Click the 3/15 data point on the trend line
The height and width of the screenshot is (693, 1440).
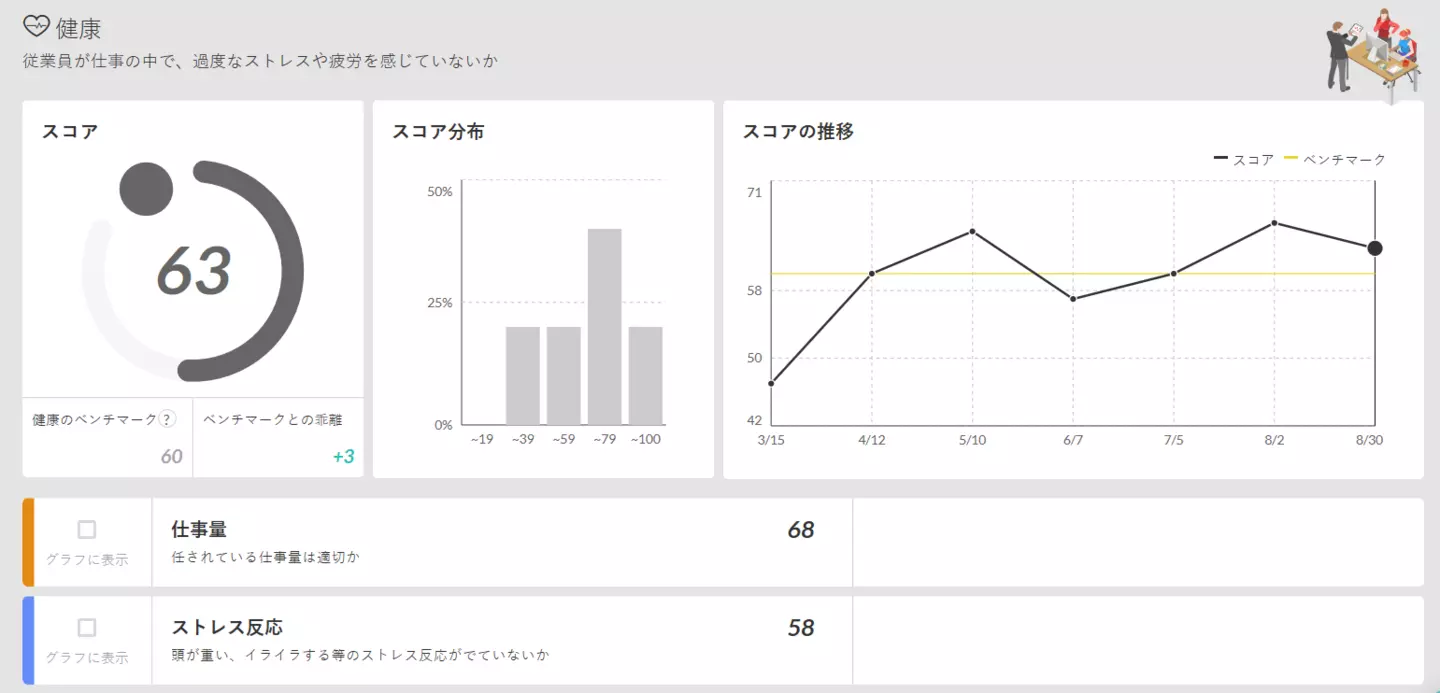(771, 383)
